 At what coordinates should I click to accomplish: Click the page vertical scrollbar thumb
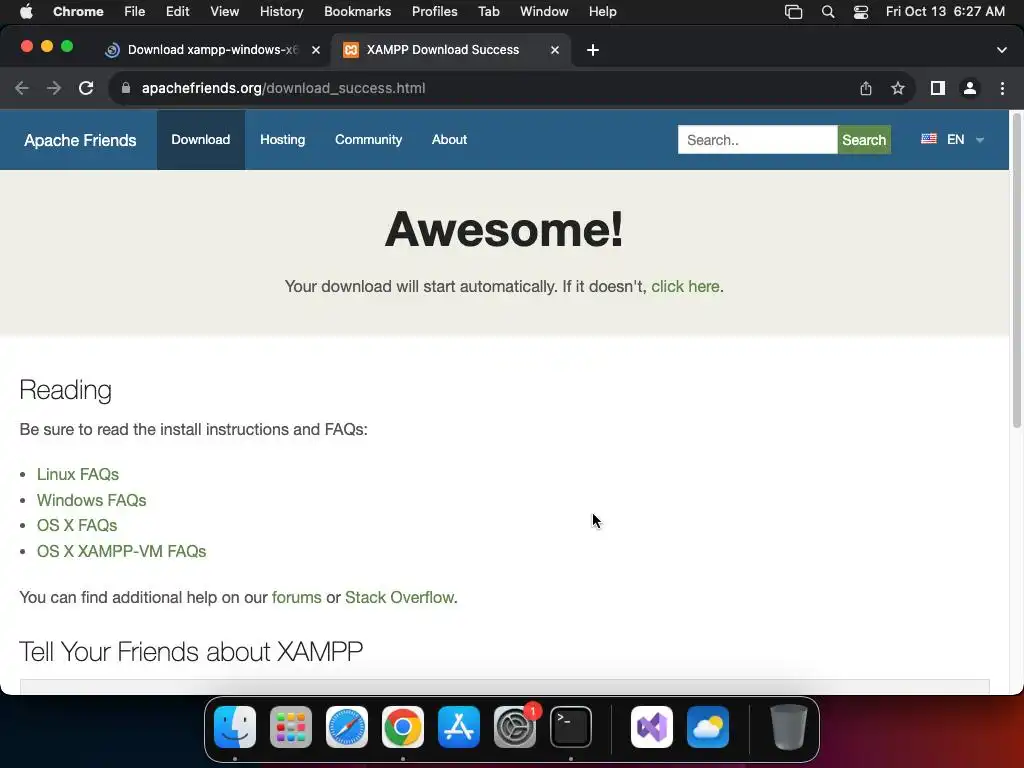[x=1016, y=271]
